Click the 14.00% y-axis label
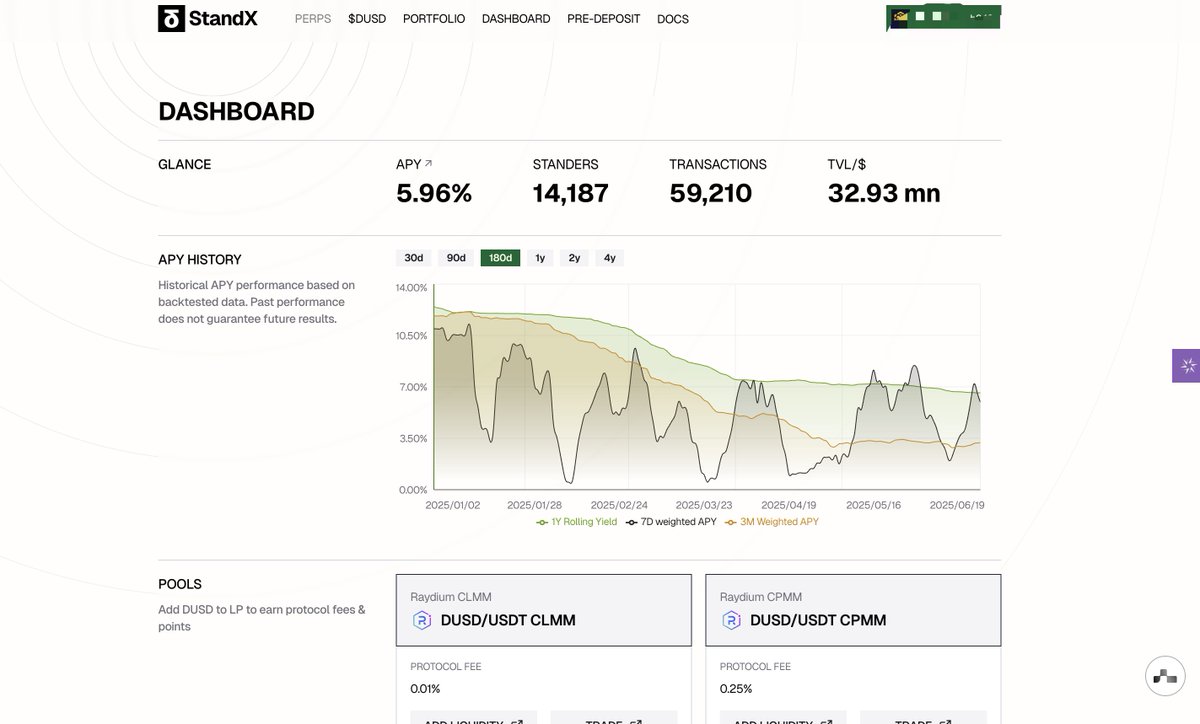 pyautogui.click(x=412, y=288)
